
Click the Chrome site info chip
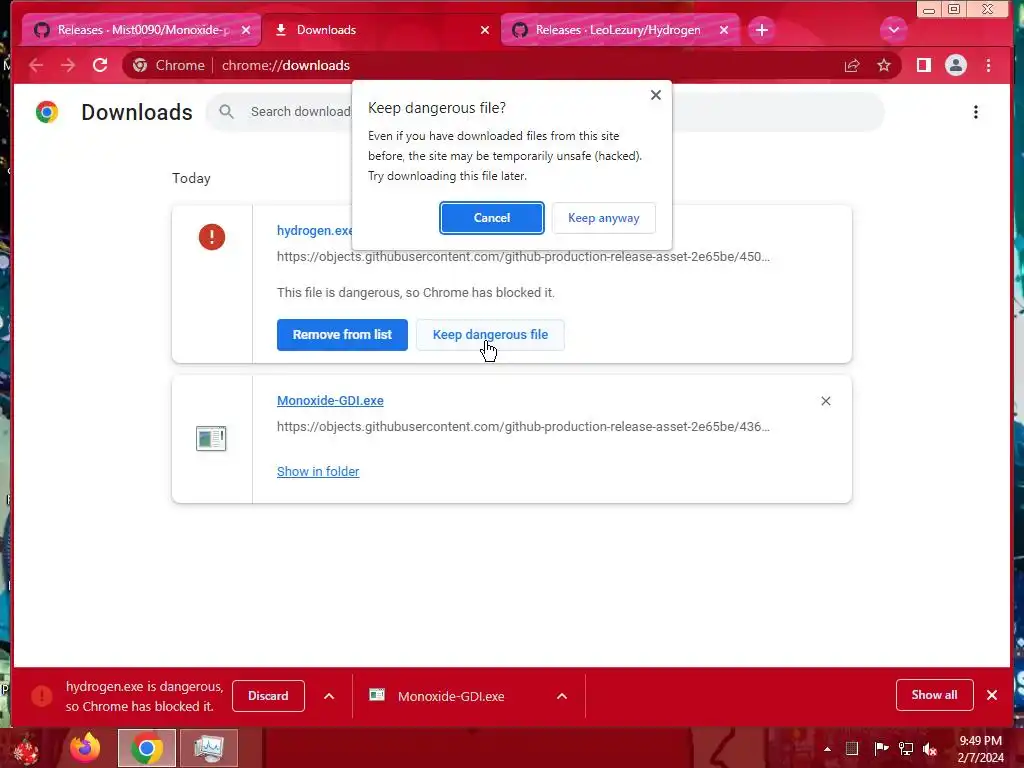click(x=168, y=65)
